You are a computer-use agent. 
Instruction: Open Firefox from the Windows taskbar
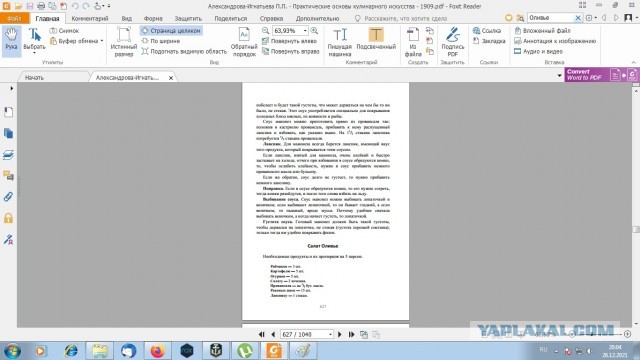(158, 351)
